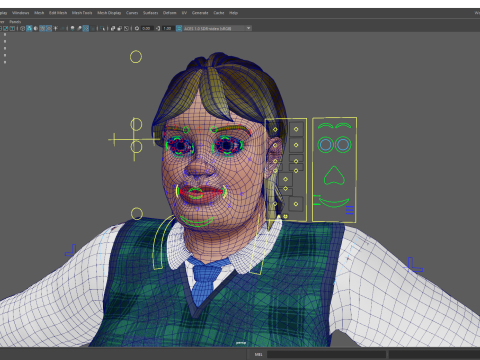480x360 pixels.
Task: Open the ACES 1.0 SDR-video view transform dropdown
Action: tap(218, 29)
